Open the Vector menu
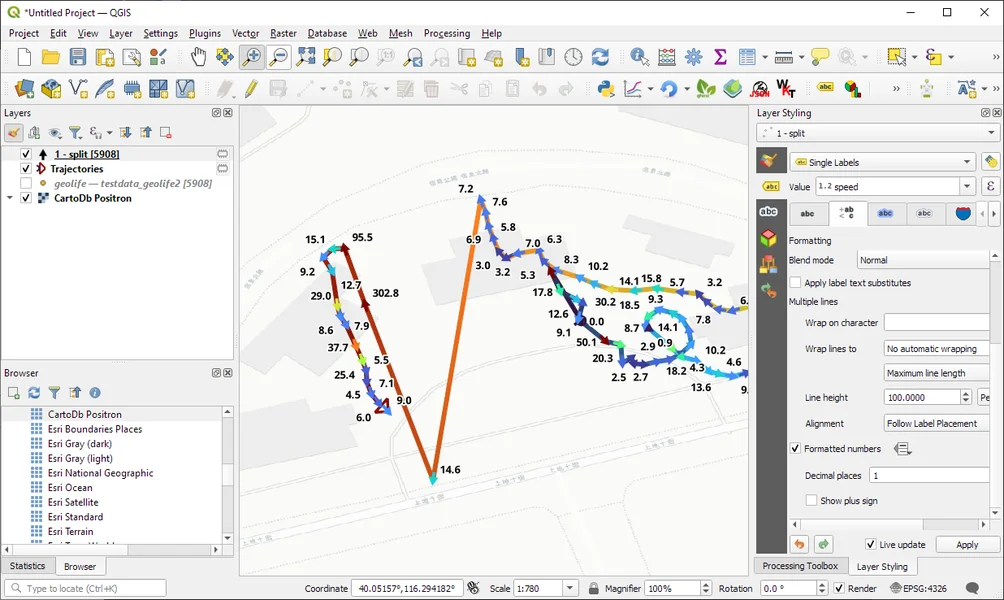This screenshot has width=1004, height=600. point(245,33)
